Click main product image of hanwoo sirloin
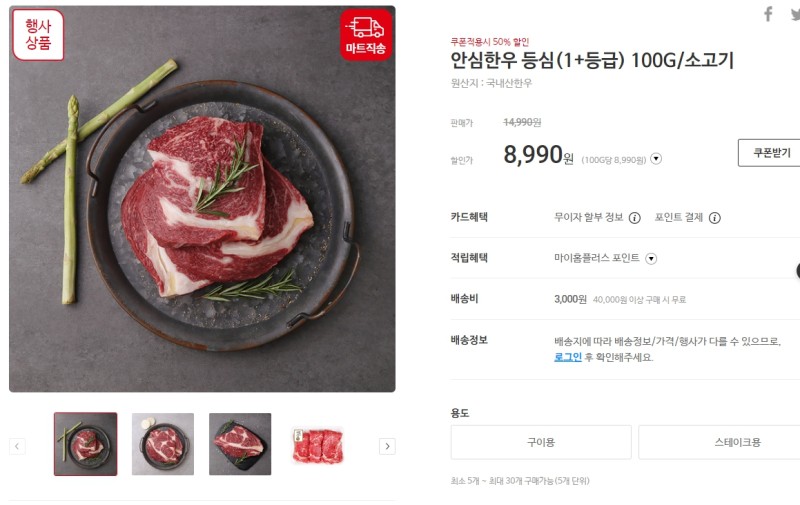 202,199
